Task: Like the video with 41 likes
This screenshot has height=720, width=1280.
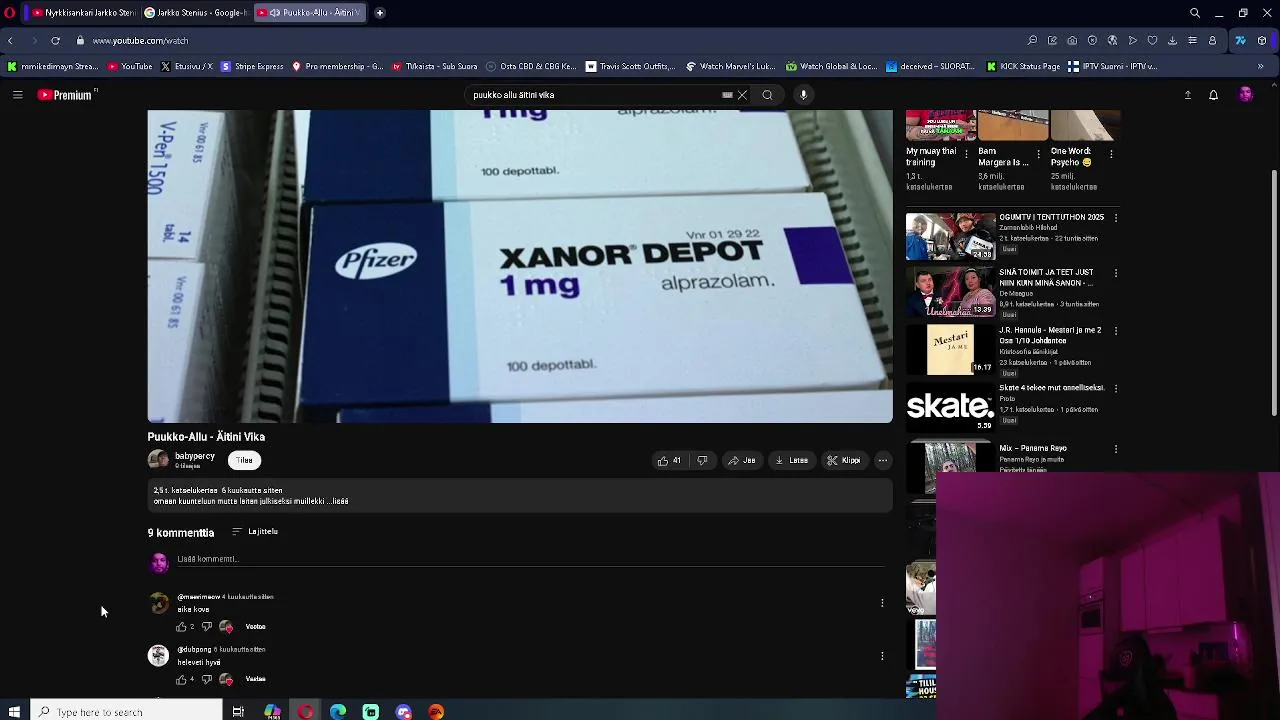Action: (x=669, y=461)
